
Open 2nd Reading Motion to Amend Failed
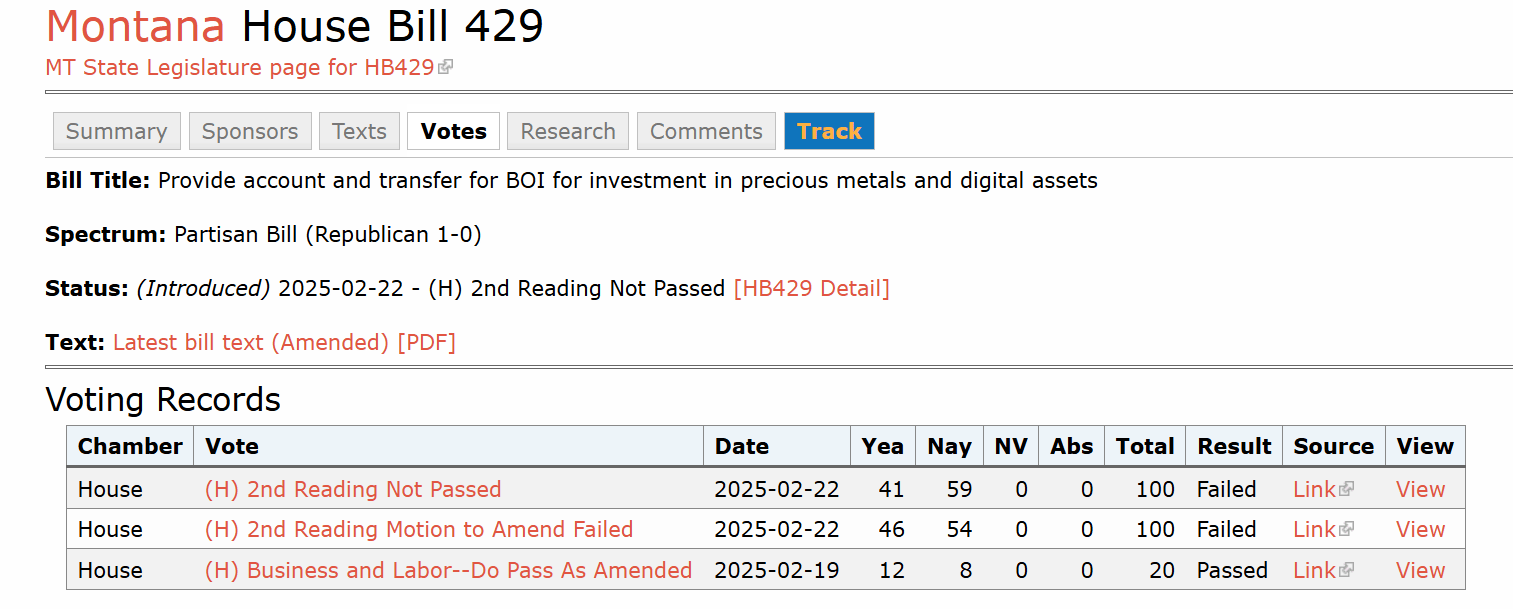pos(419,530)
